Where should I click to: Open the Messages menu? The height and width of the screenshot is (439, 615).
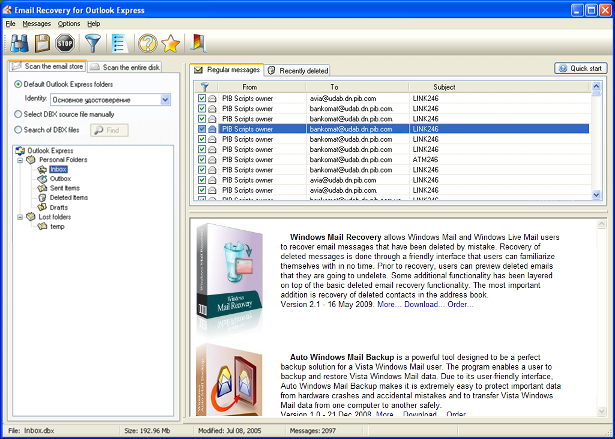tap(36, 22)
